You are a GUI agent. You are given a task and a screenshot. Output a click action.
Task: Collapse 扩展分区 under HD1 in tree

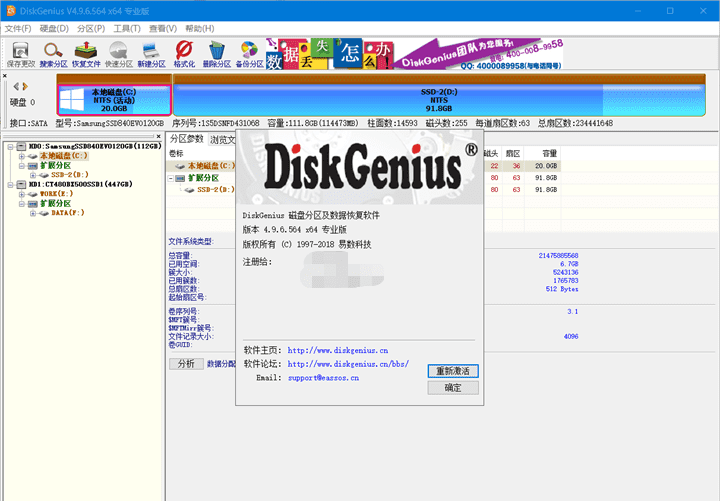tap(22, 203)
